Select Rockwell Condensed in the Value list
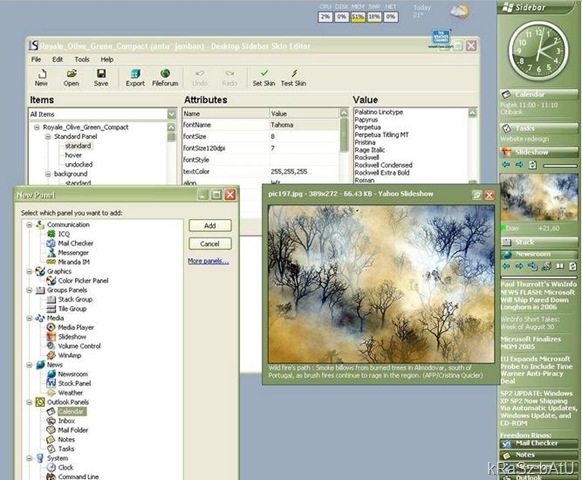Image resolution: width=582 pixels, height=480 pixels. click(383, 165)
